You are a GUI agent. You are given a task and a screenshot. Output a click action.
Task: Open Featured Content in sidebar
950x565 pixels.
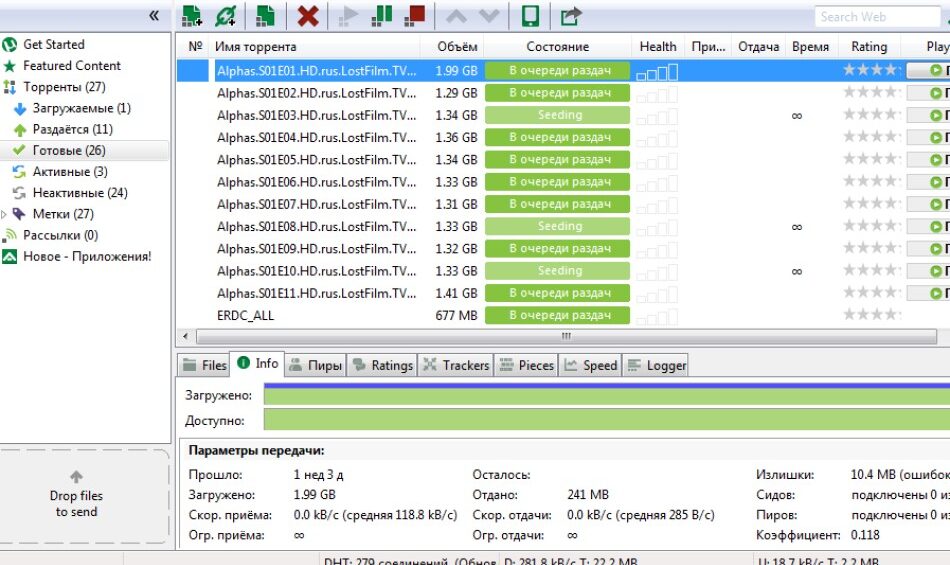point(71,65)
